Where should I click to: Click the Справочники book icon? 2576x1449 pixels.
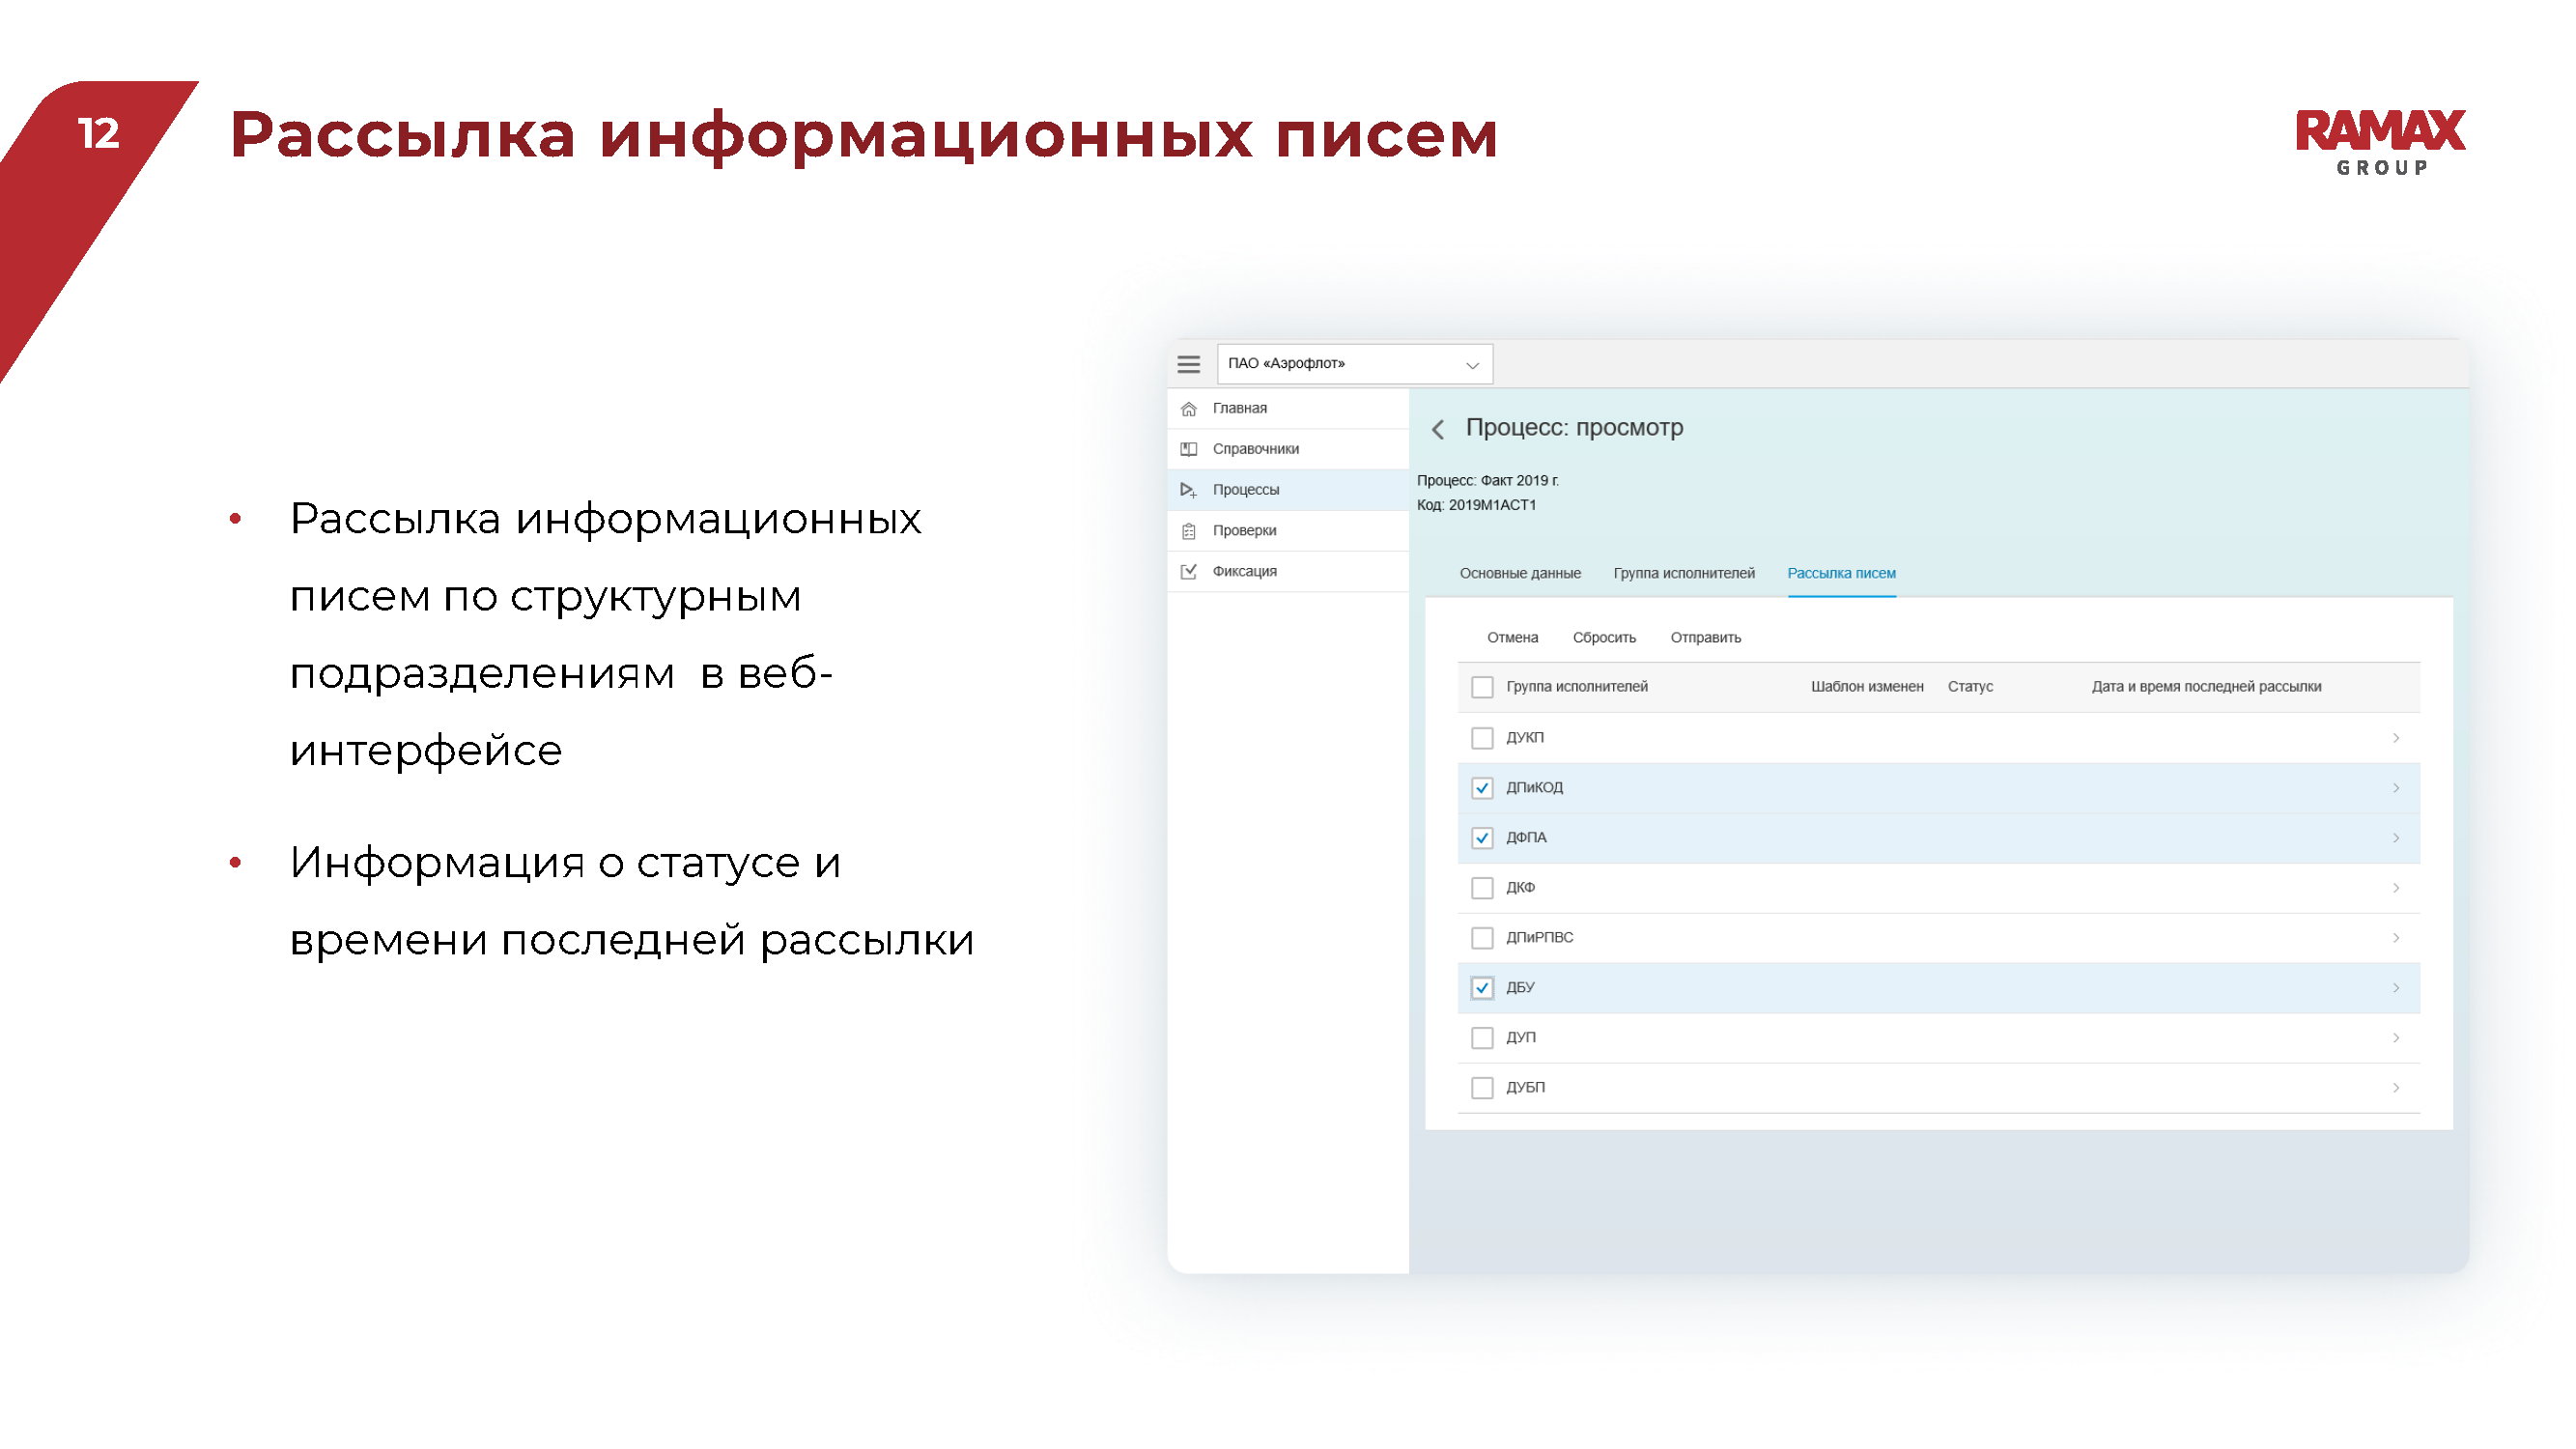click(1188, 449)
